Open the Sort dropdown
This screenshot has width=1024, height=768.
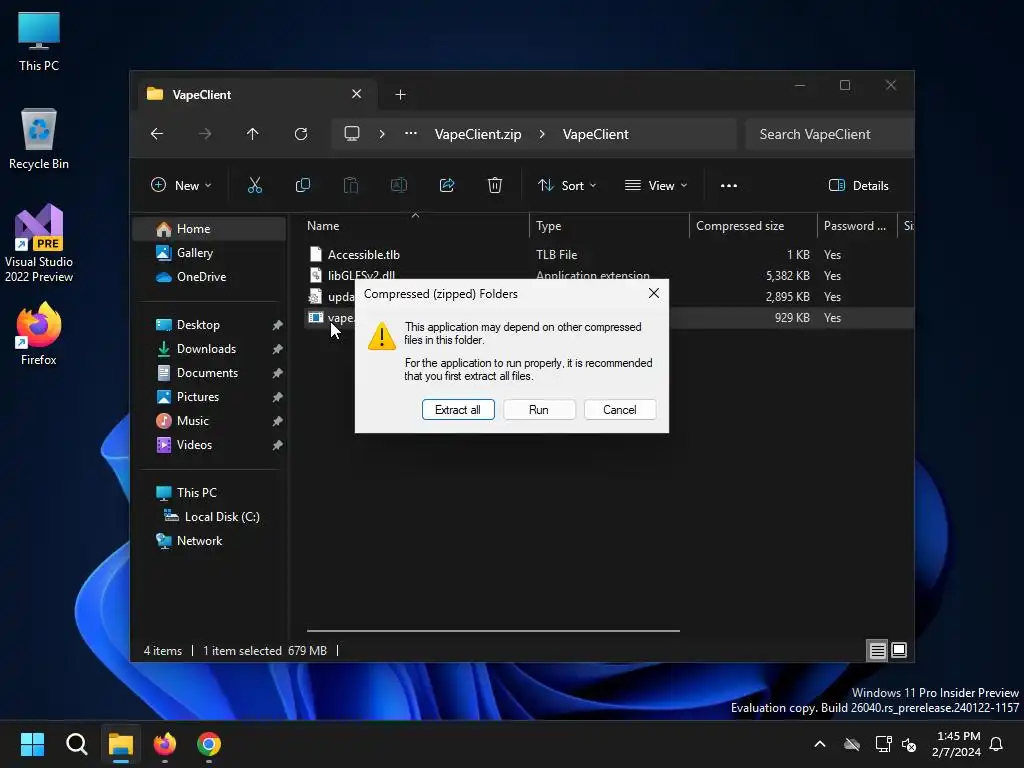[567, 185]
